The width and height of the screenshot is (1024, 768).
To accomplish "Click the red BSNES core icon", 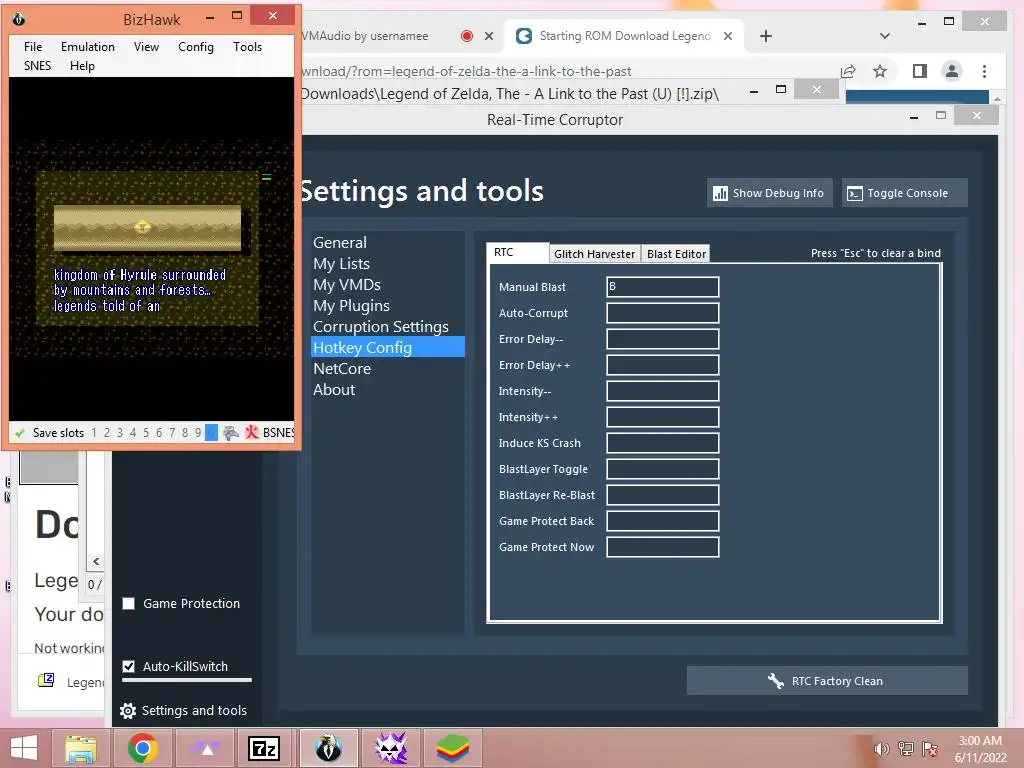I will pyautogui.click(x=251, y=432).
